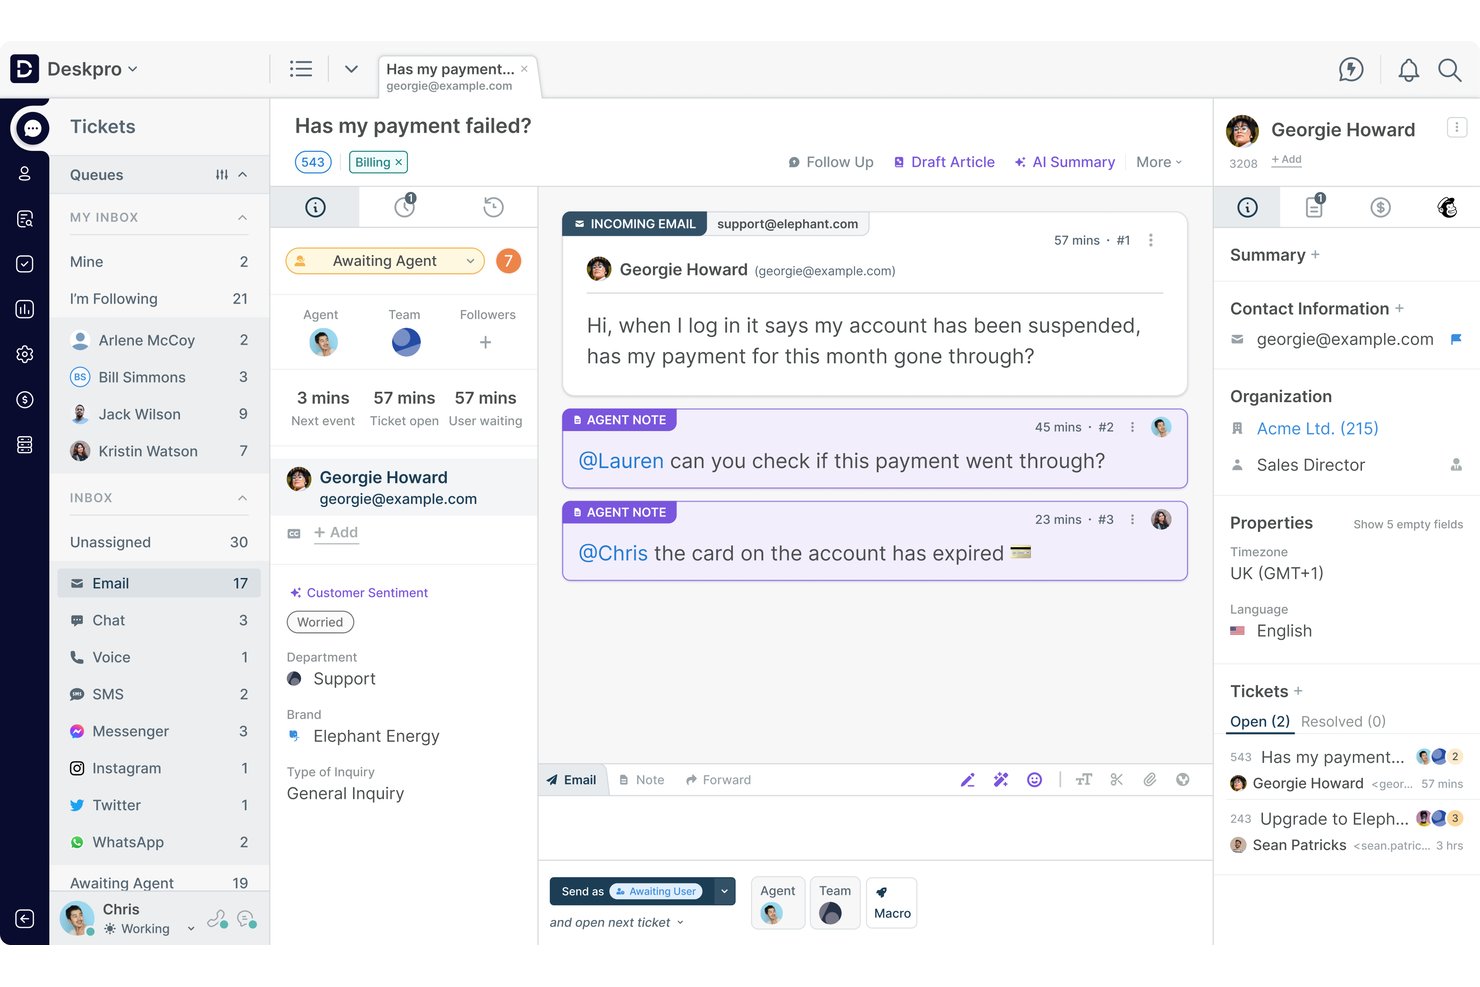Click Show 5 empty fields
The image size is (1480, 987).
click(1408, 524)
